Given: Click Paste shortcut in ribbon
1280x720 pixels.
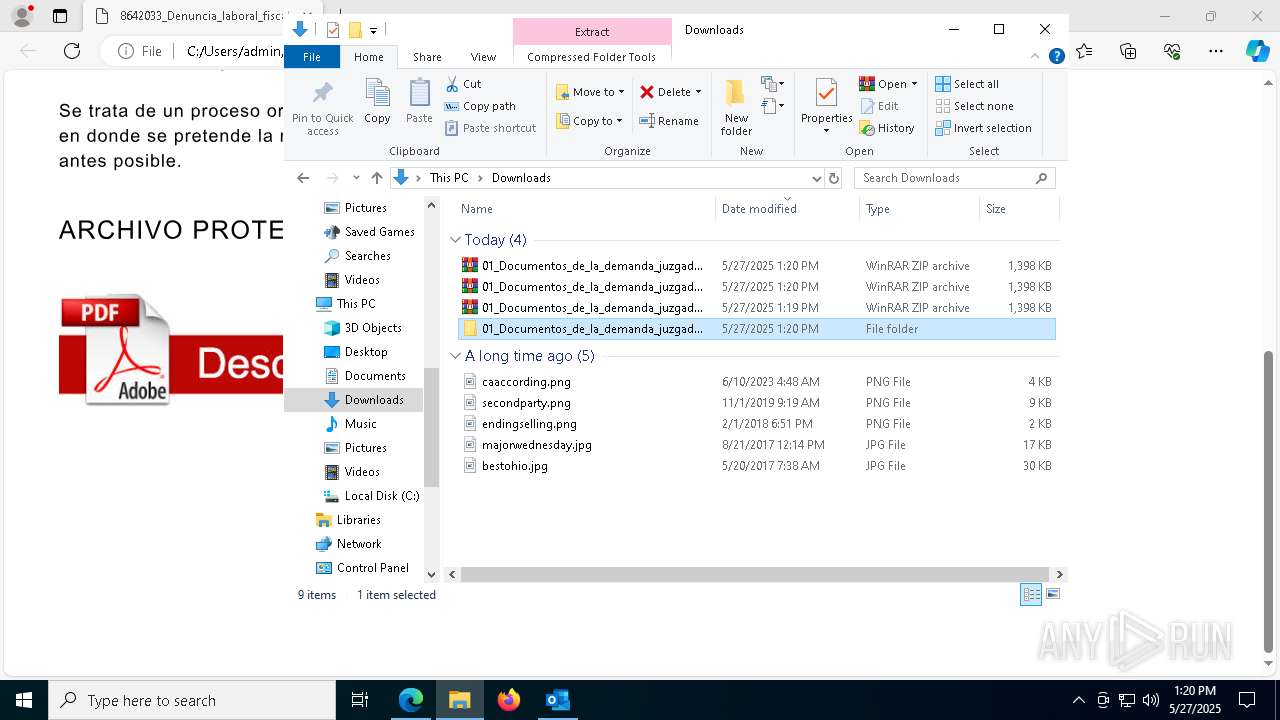Looking at the screenshot, I should pos(490,128).
